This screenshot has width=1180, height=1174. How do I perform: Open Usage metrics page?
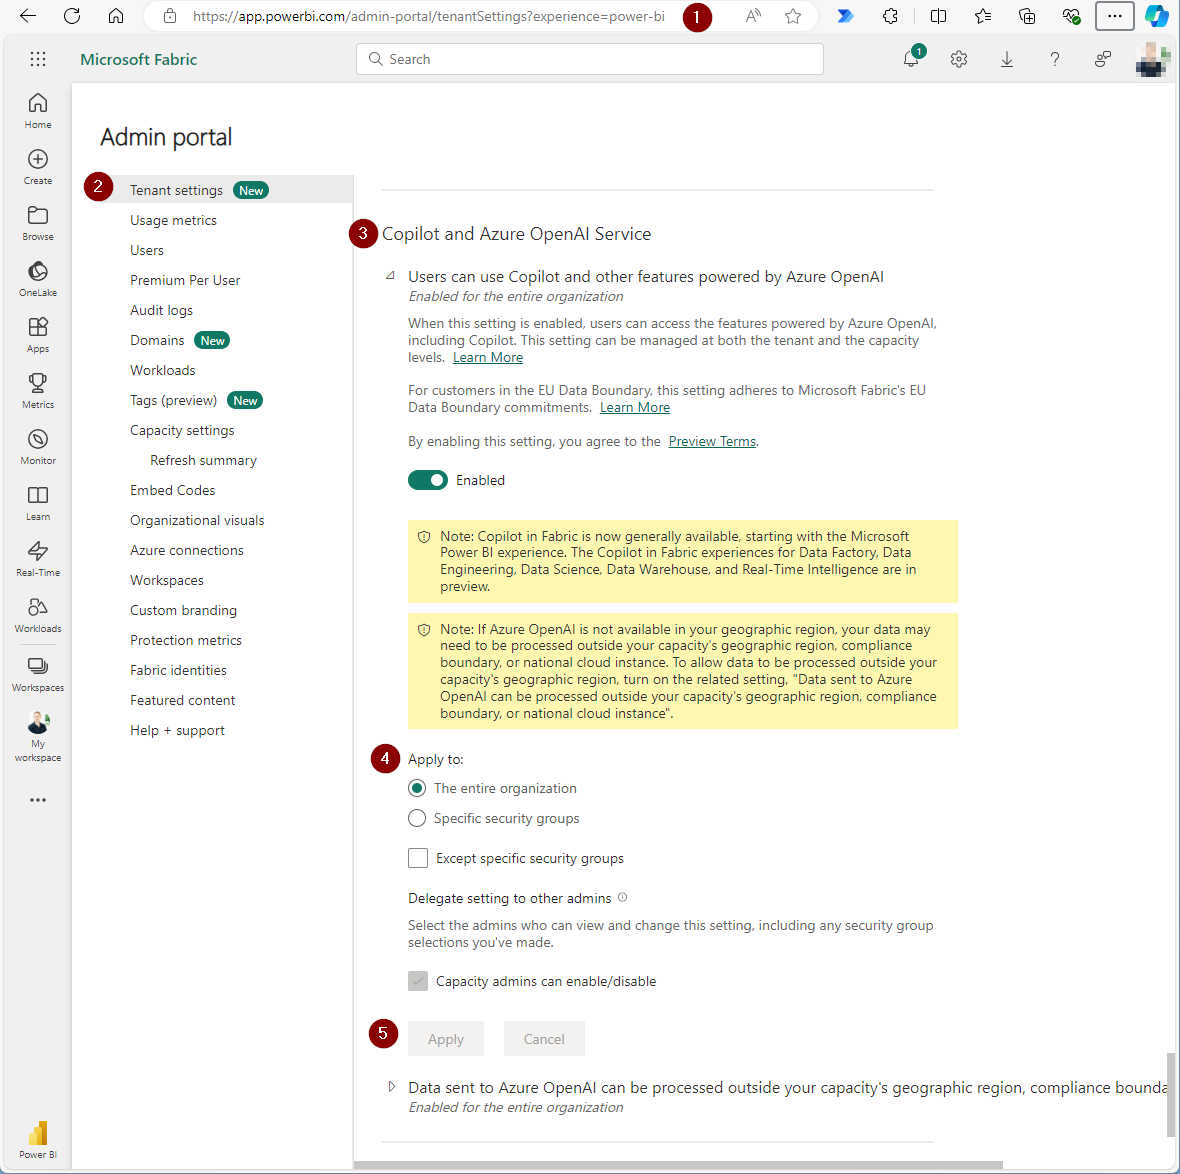173,220
